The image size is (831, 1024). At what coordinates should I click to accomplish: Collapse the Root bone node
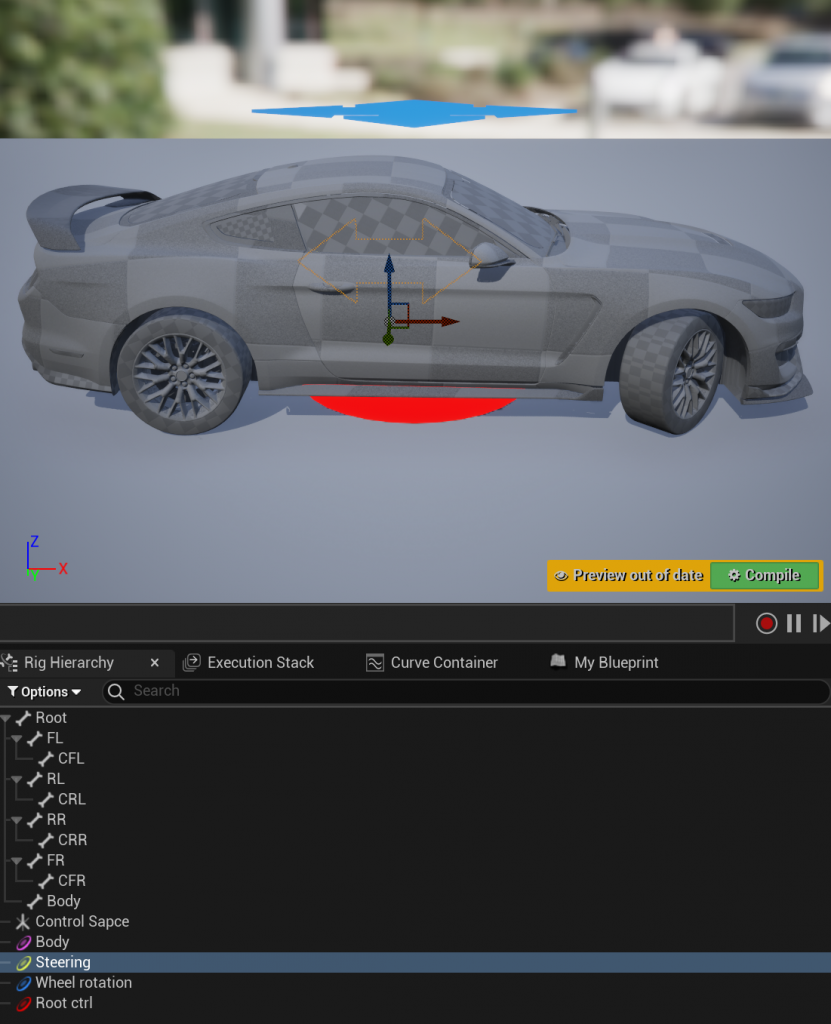pos(6,718)
